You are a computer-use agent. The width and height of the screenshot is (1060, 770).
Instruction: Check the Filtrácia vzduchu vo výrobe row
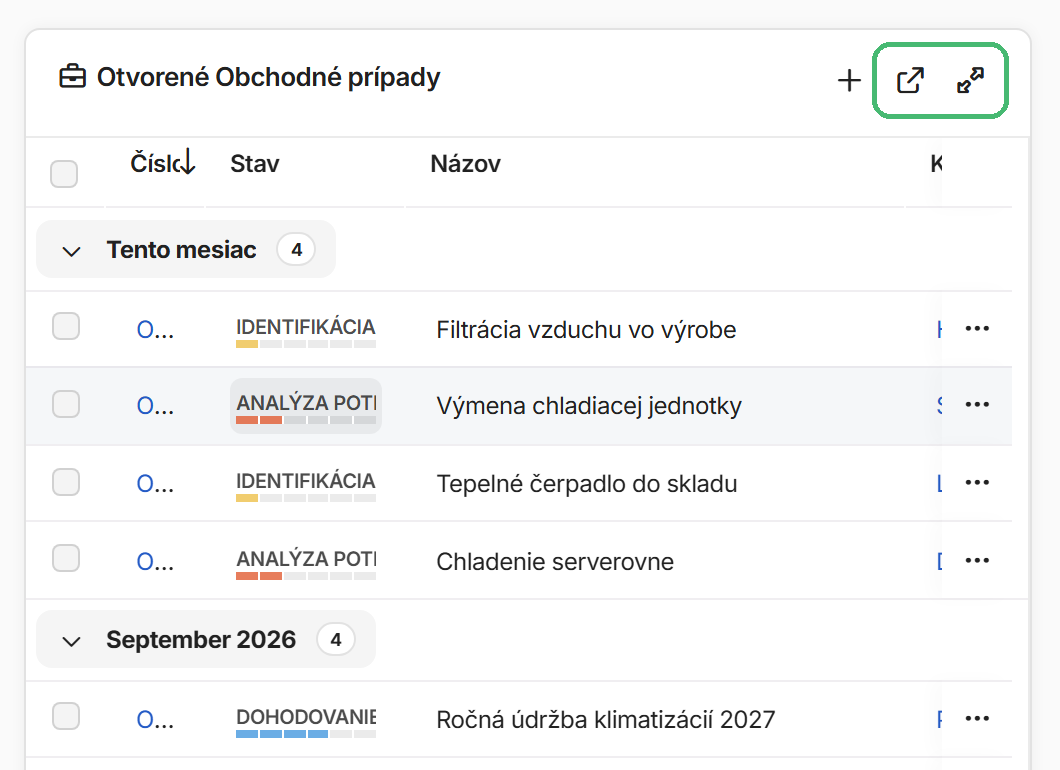pos(66,327)
